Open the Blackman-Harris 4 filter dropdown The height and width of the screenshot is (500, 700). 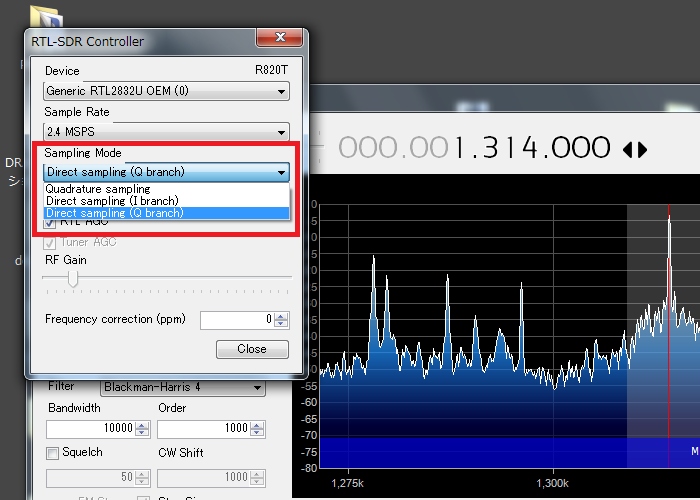[182, 388]
